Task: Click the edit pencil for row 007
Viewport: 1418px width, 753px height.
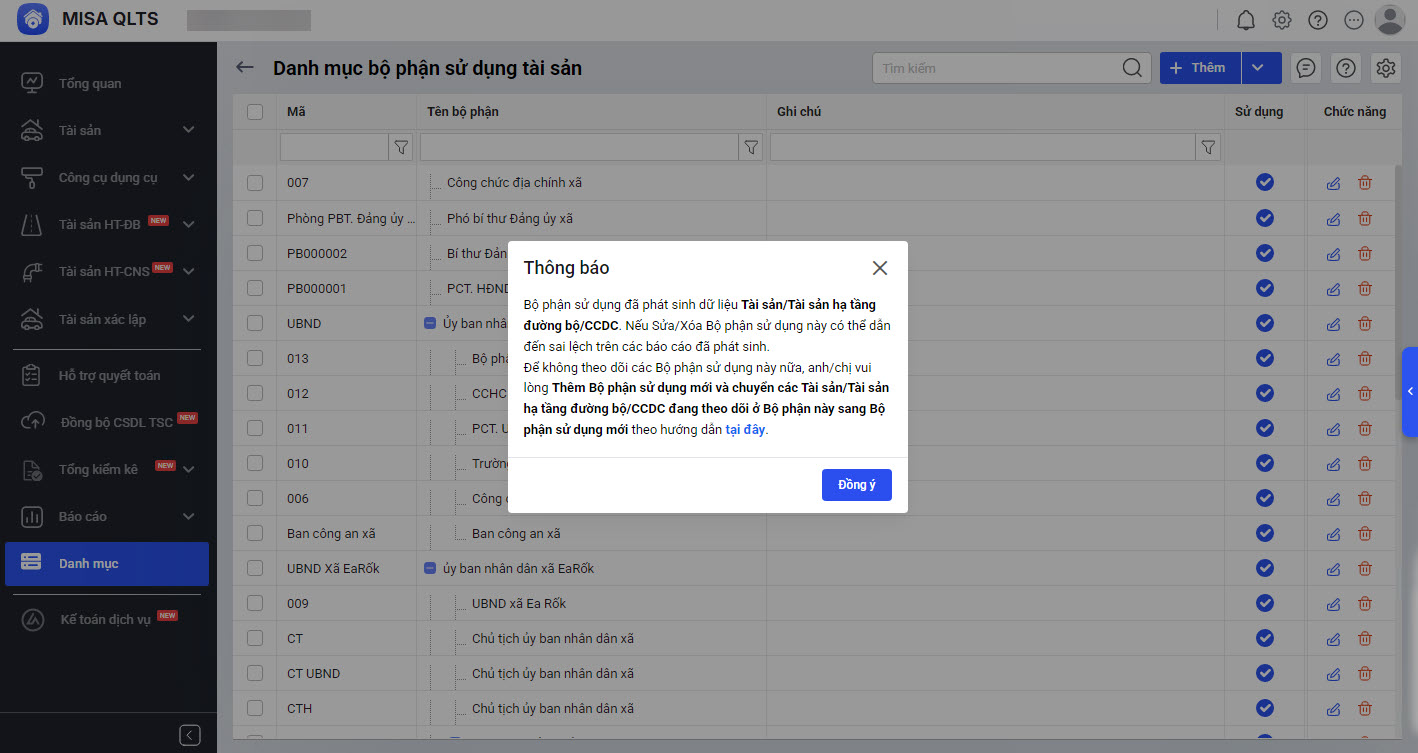Action: coord(1333,183)
